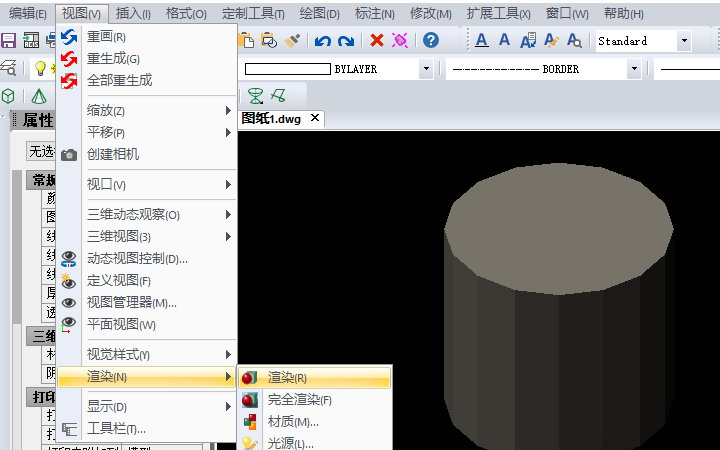This screenshot has height=450, width=720.
Task: Click the red X delete icon
Action: 377,40
